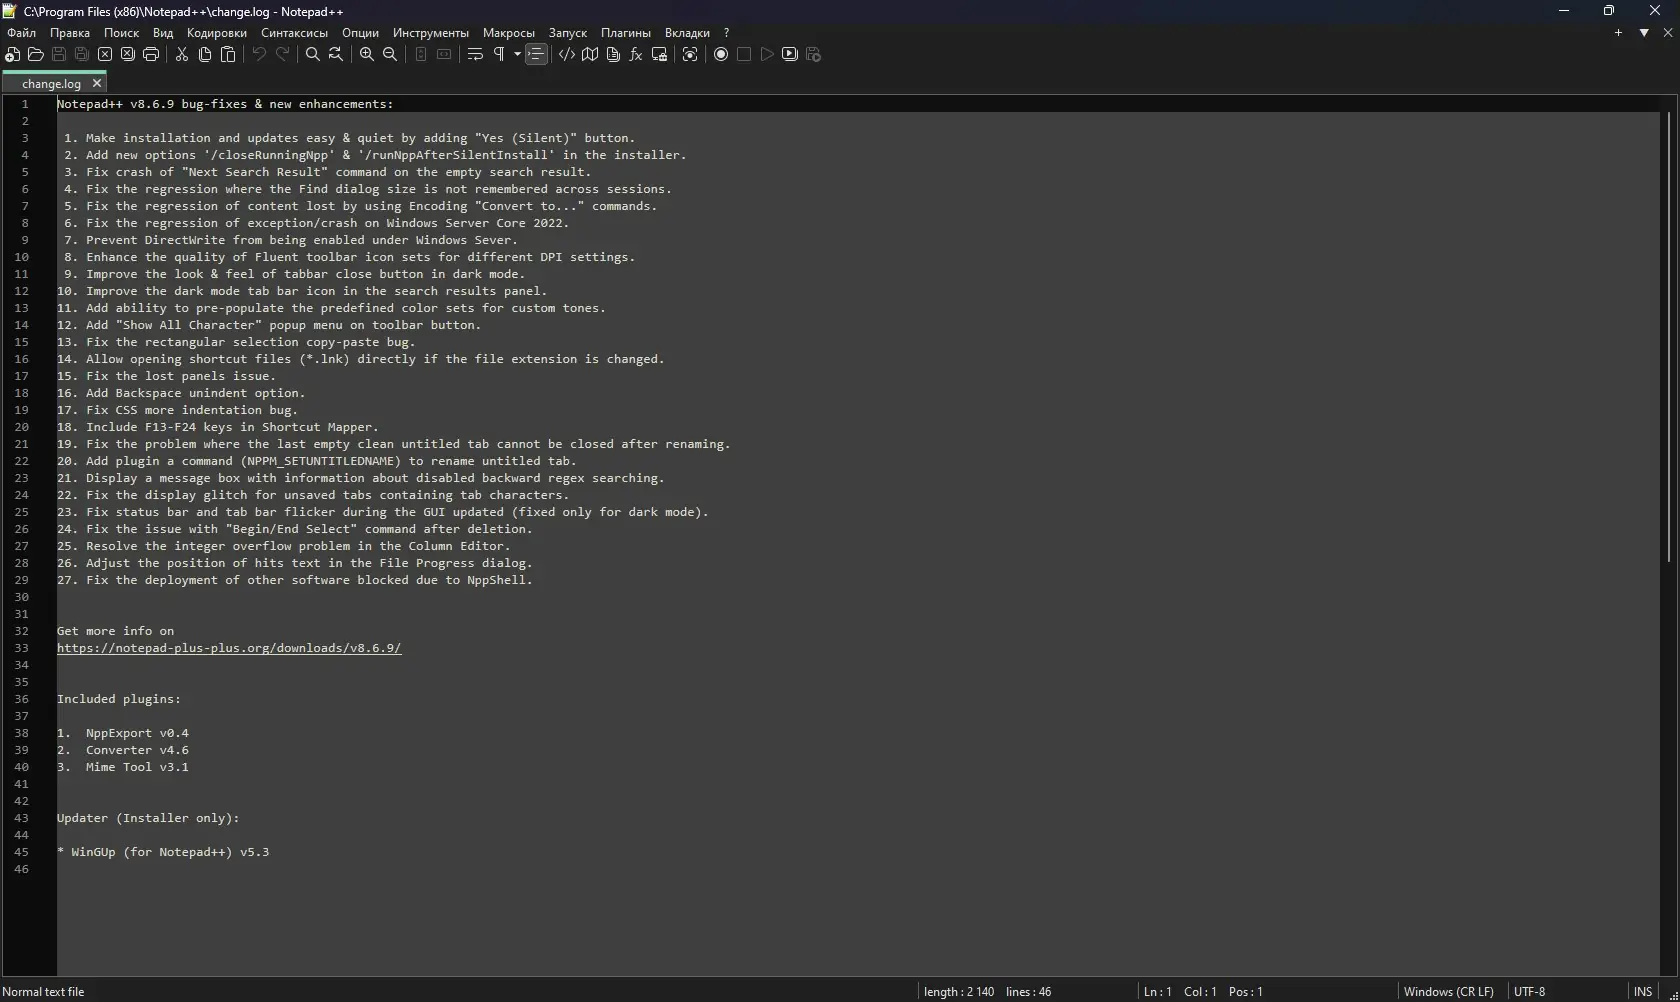Screen dimensions: 1680x1002
Task: Close all documents with the toolbar icon
Action: [128, 55]
